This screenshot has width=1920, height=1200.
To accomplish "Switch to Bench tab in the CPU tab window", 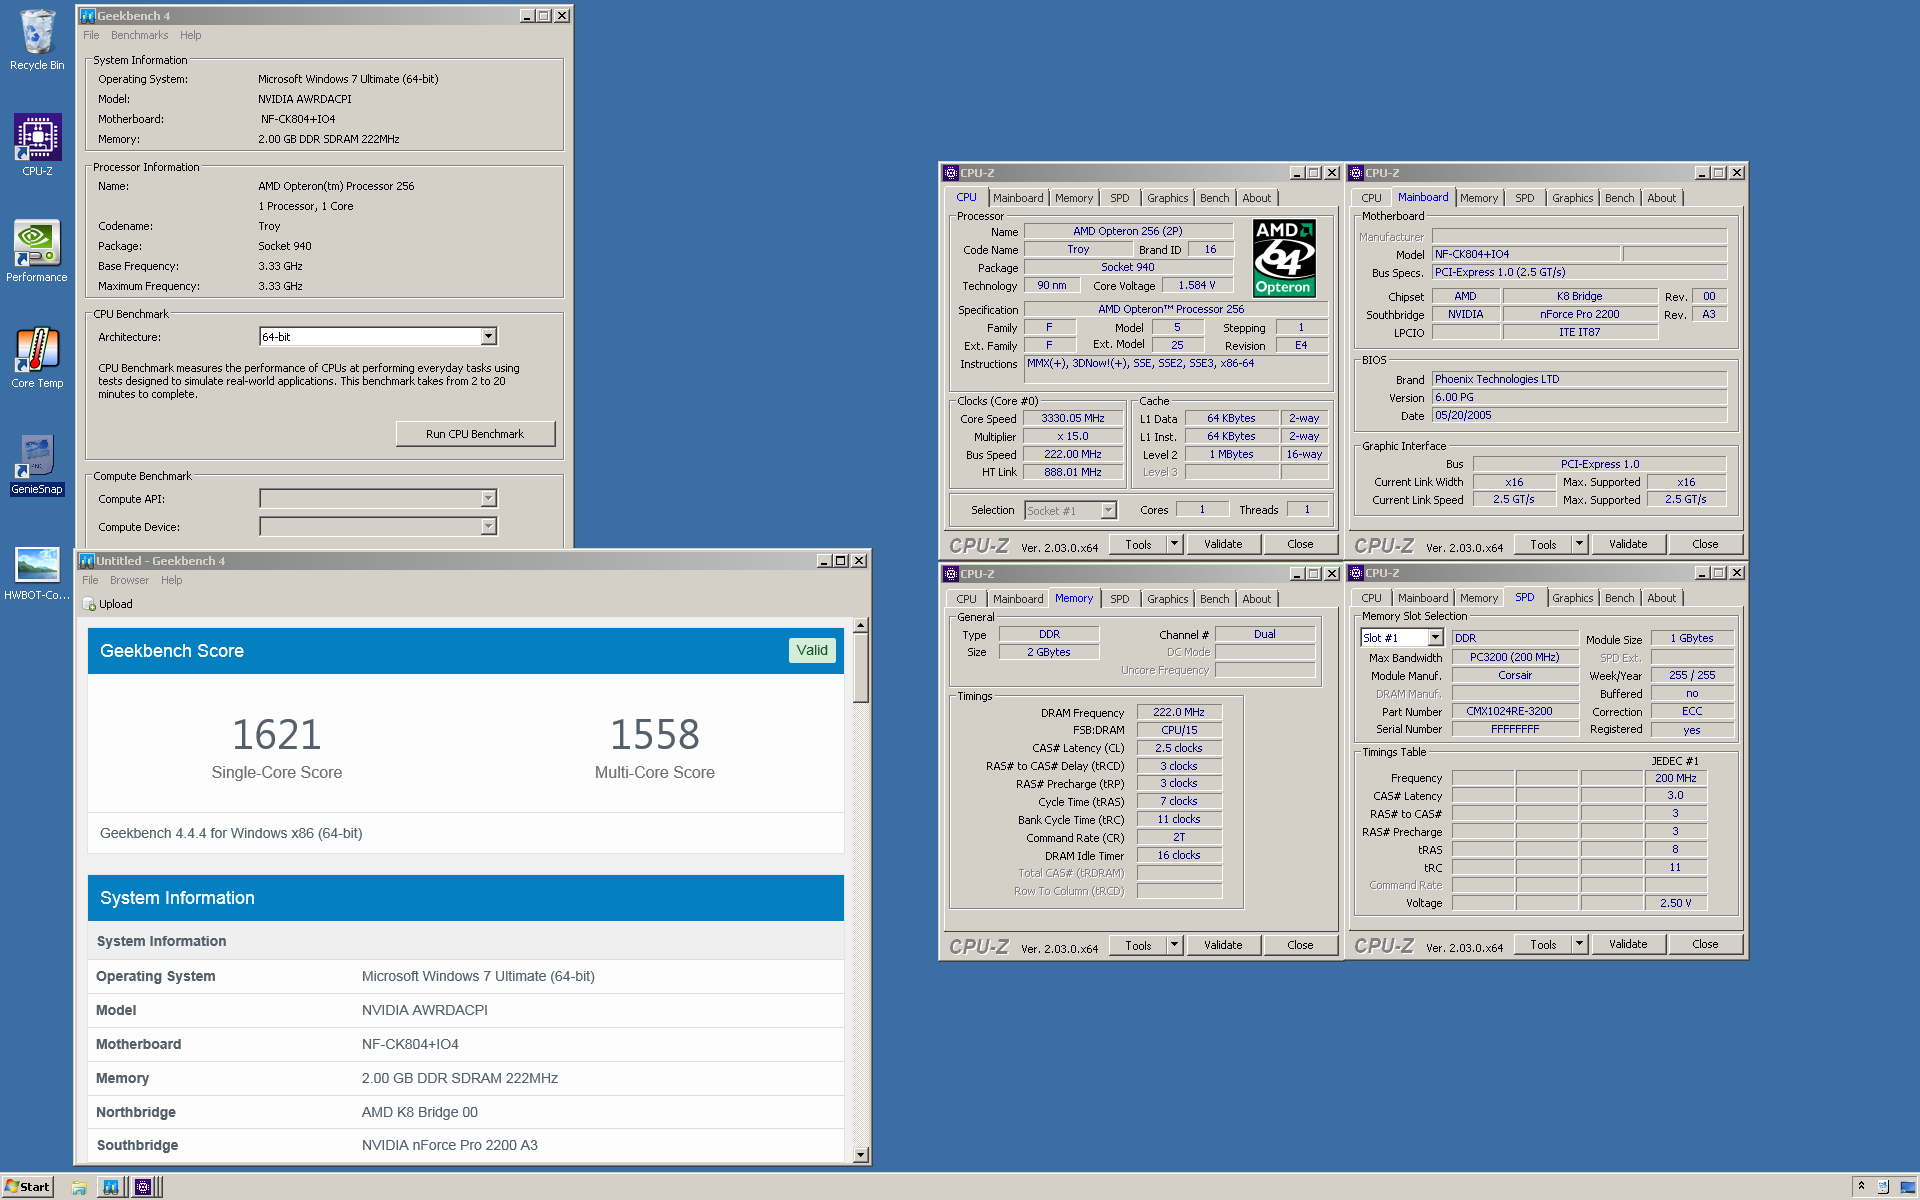I will click(x=1215, y=198).
